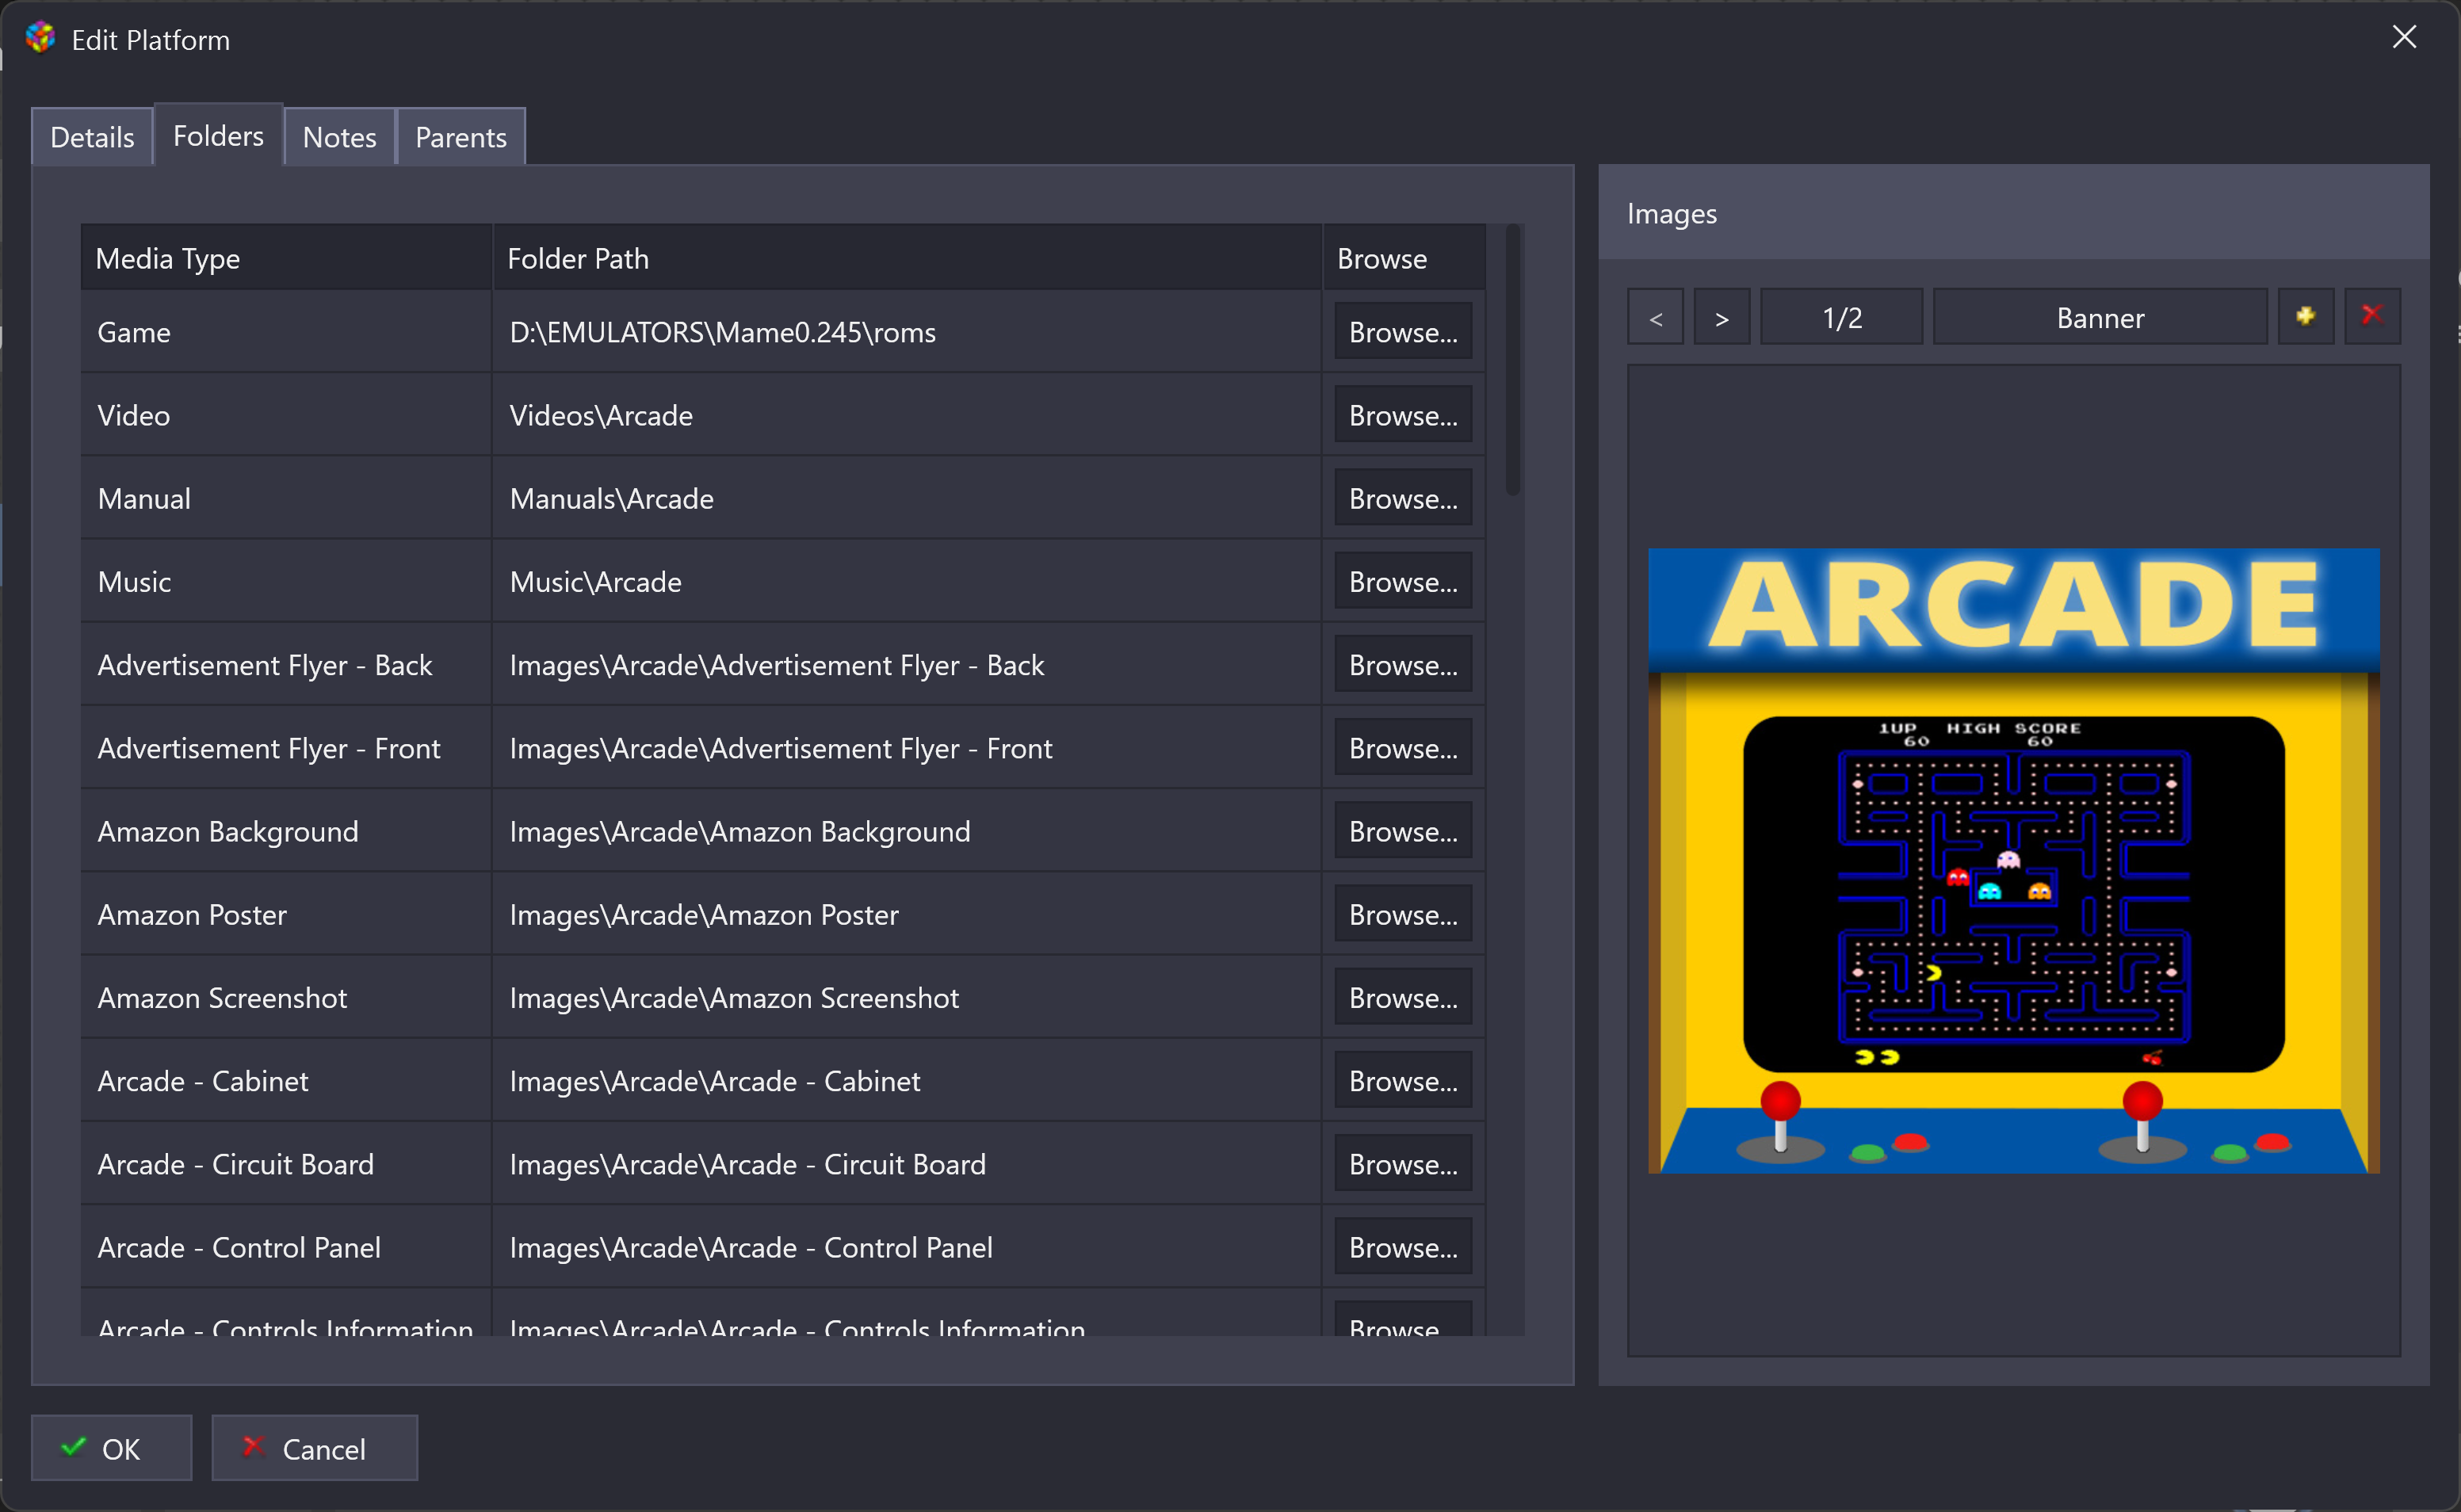This screenshot has height=1512, width=2461.
Task: Click the Videos\Arcade folder path cell
Action: (907, 415)
